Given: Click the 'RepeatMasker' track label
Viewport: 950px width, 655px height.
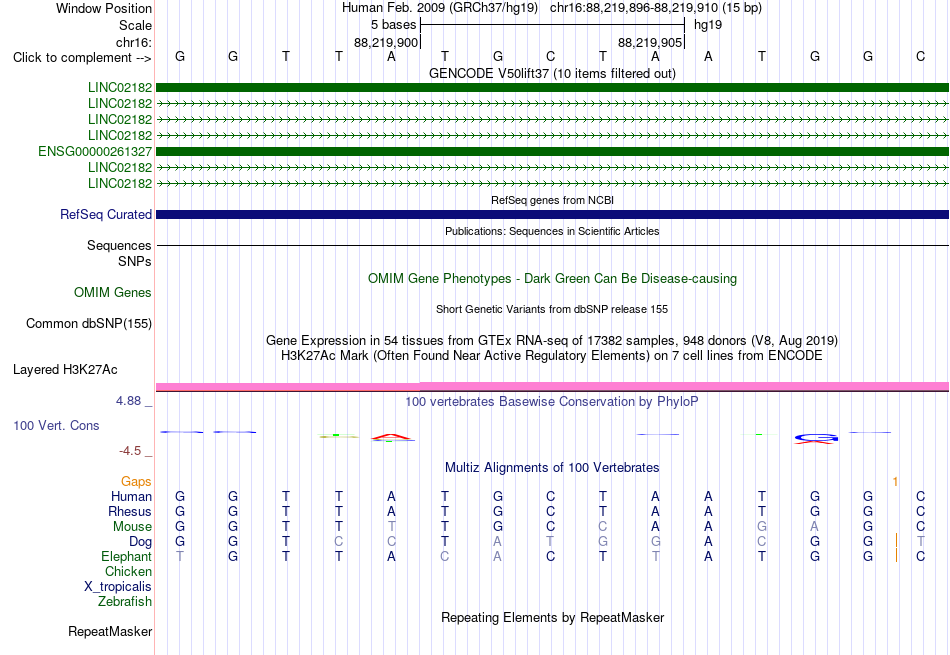Looking at the screenshot, I should [x=110, y=632].
